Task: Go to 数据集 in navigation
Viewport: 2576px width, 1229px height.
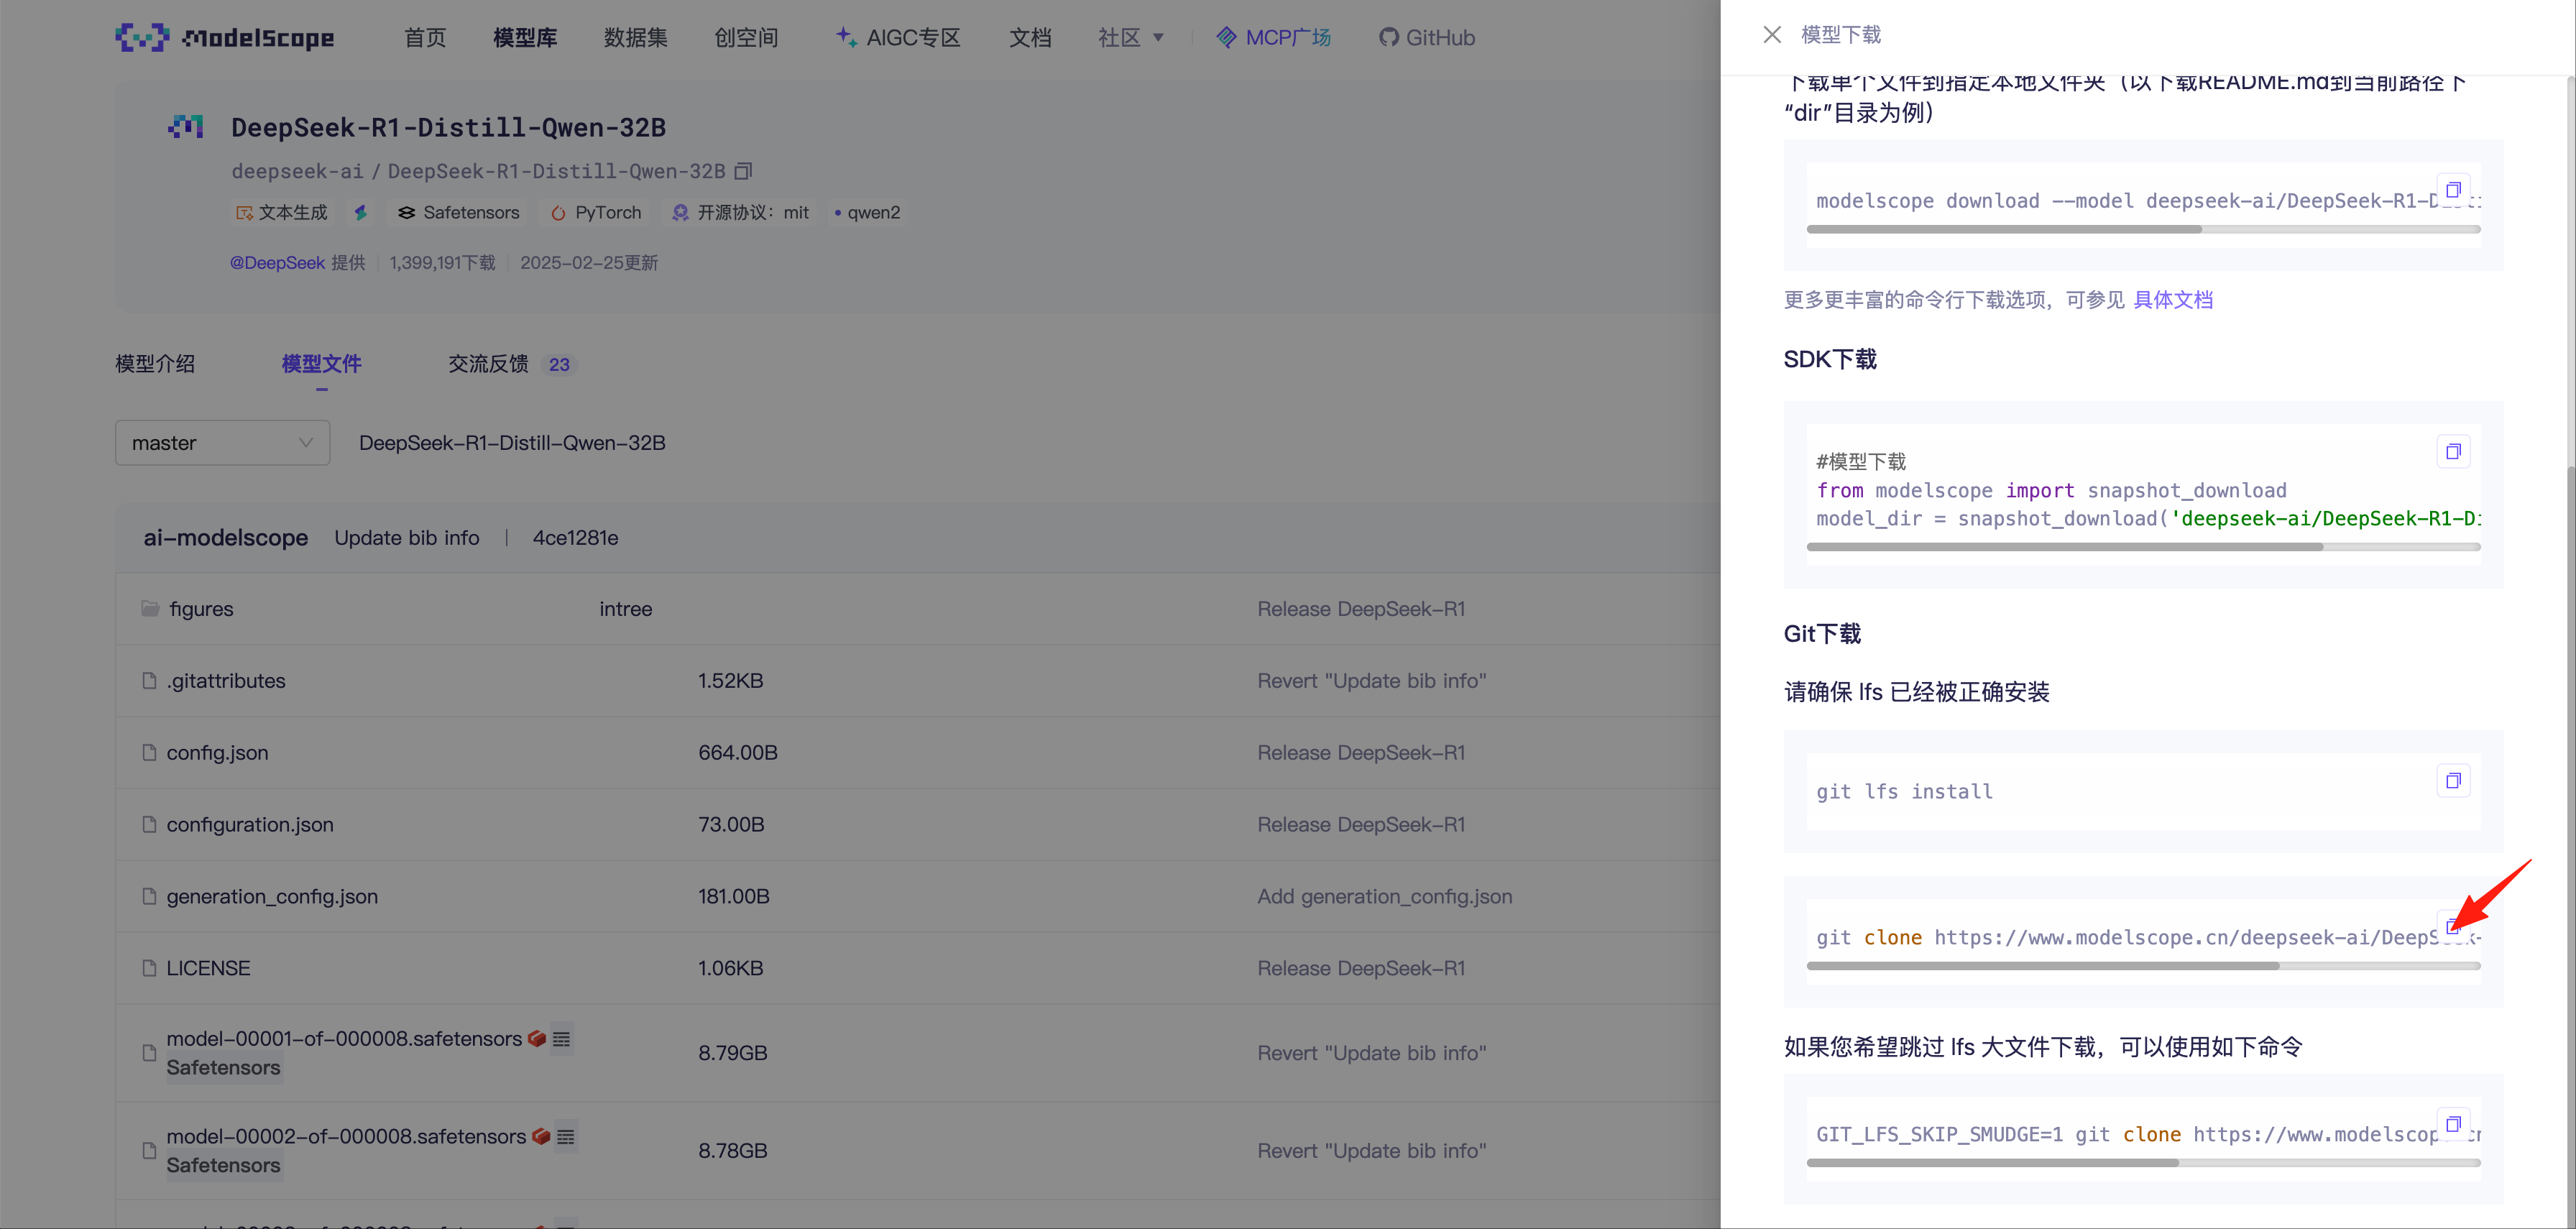Action: (x=635, y=38)
